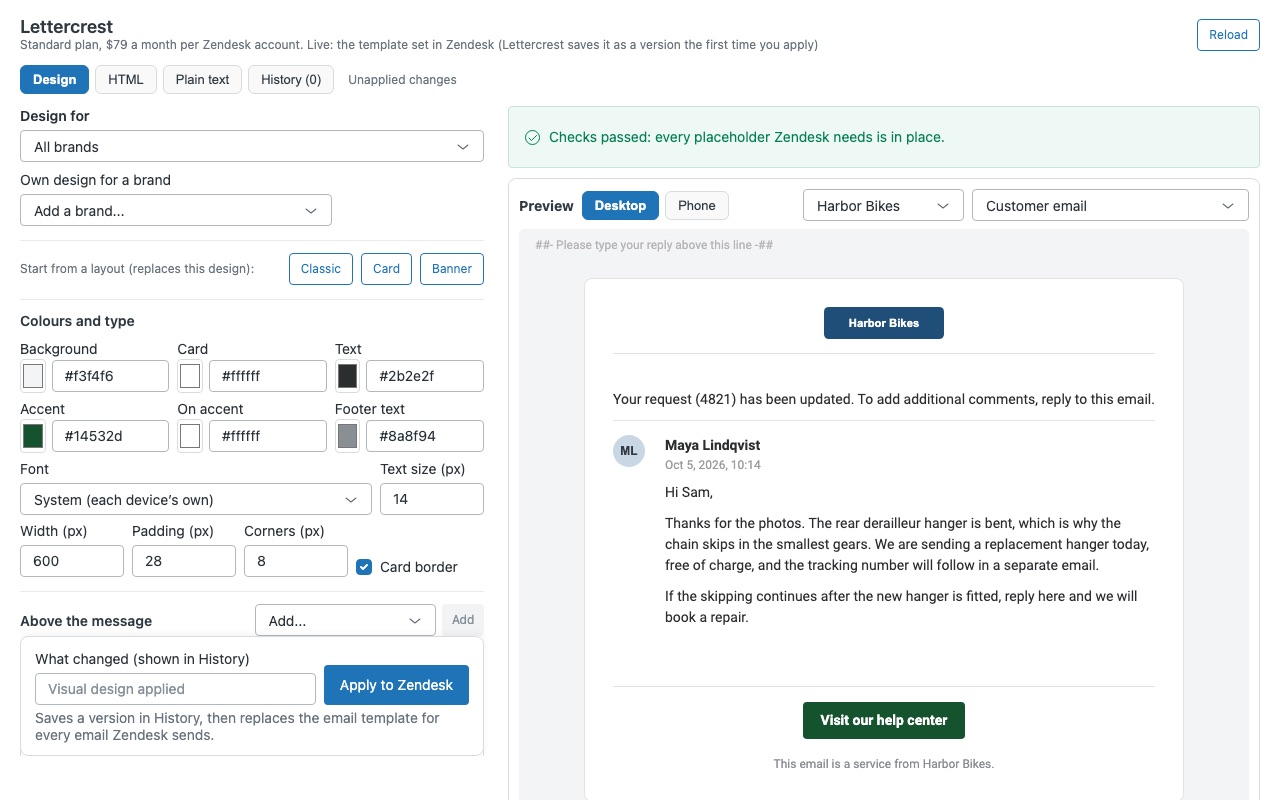The height and width of the screenshot is (800, 1280).
Task: Click the Background hex field #f3f4f6
Action: (x=110, y=376)
